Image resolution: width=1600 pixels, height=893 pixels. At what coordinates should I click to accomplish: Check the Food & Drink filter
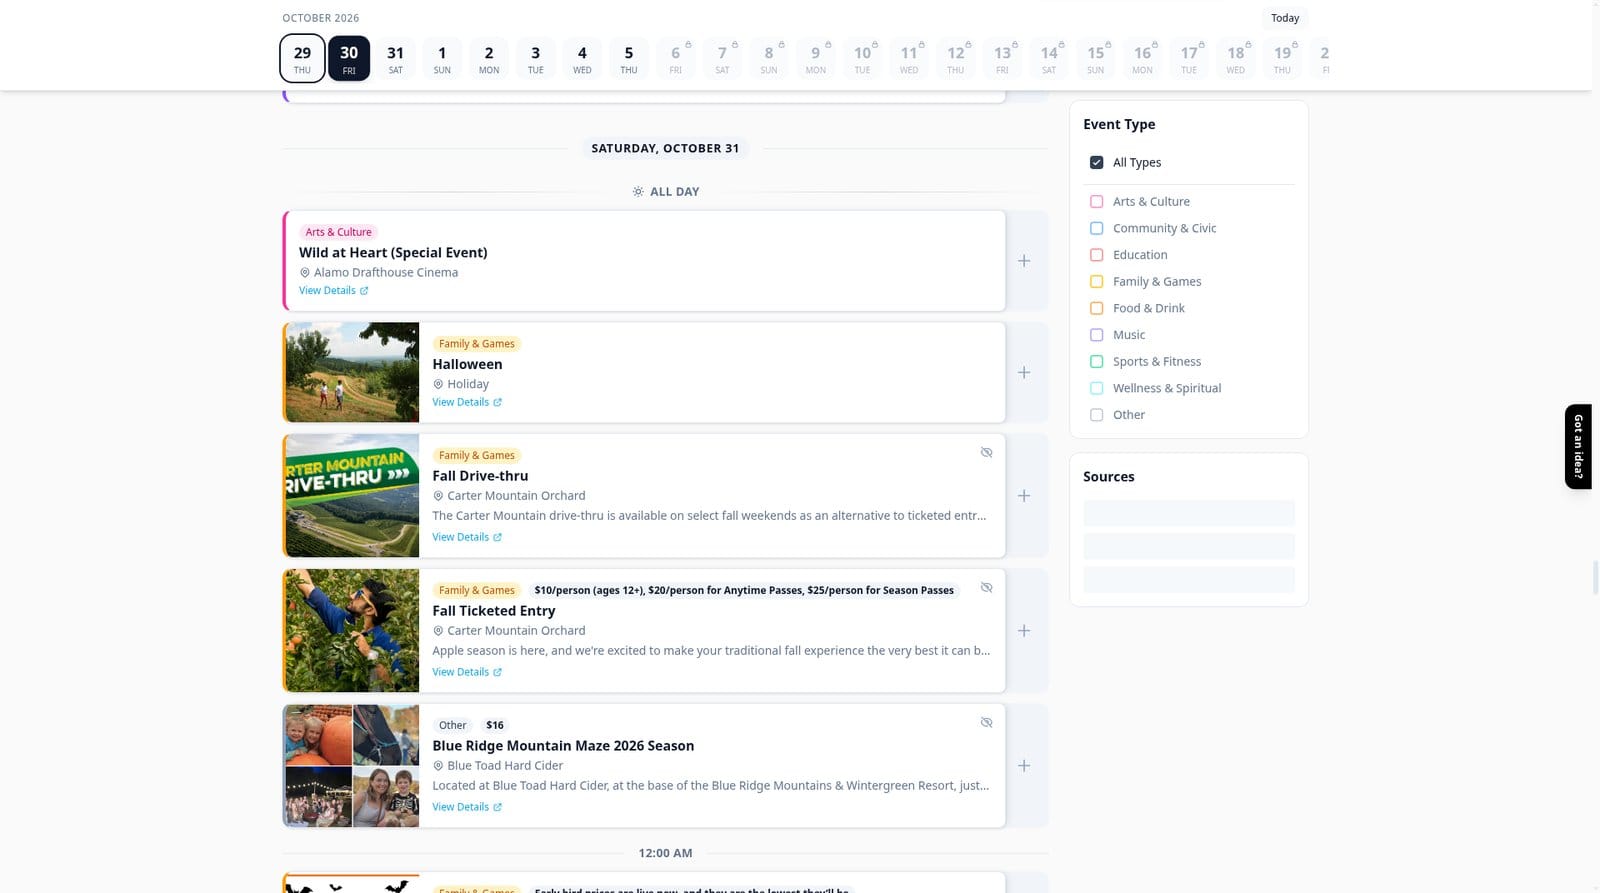point(1096,308)
